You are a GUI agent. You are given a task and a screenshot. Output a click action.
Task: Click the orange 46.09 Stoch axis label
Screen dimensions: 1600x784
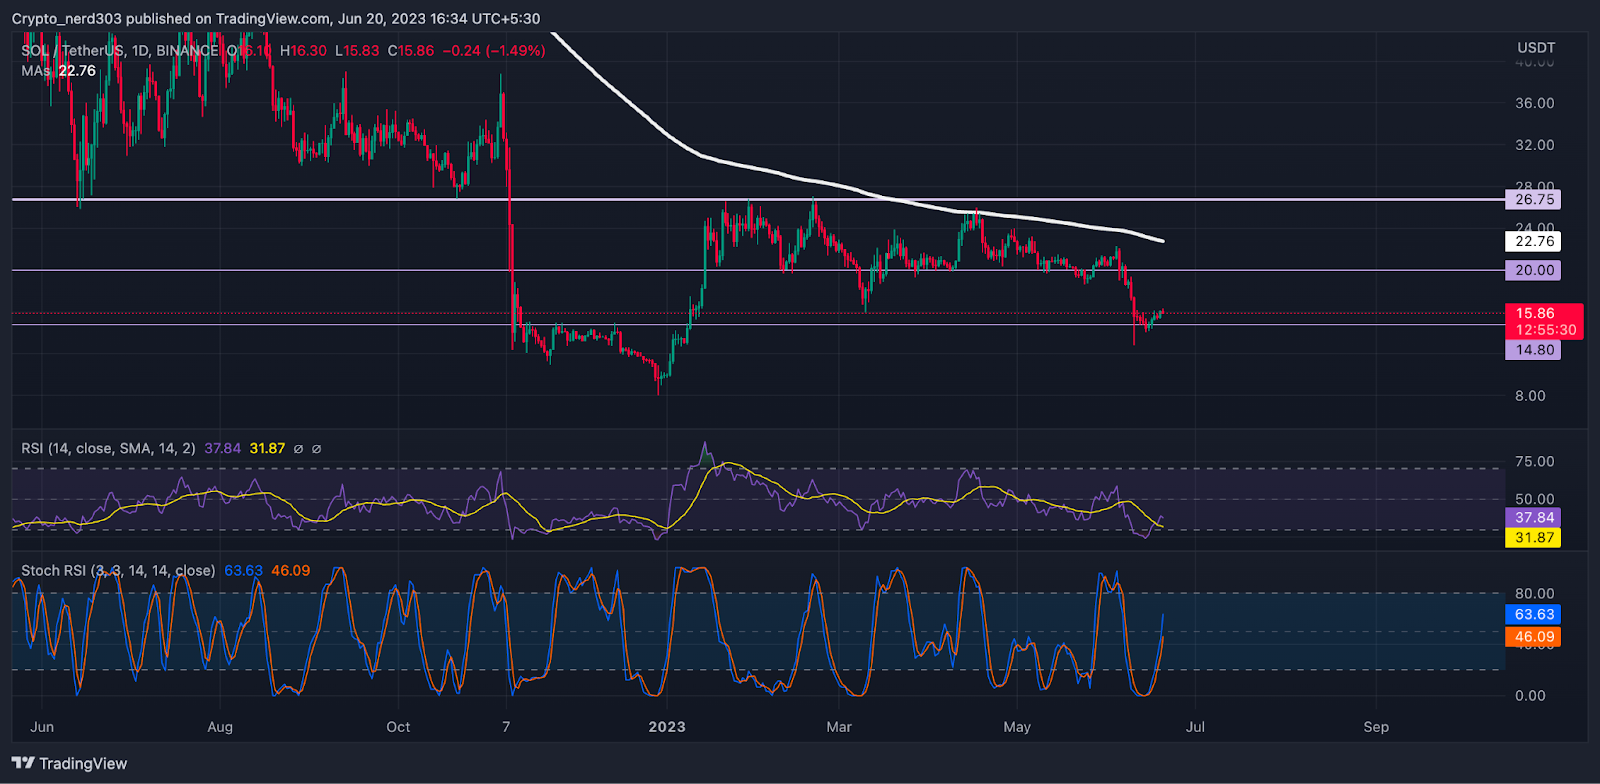coord(1534,637)
